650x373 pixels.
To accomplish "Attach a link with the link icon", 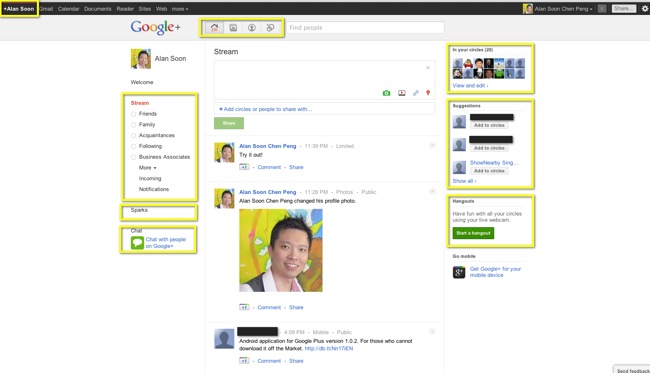I will click(x=416, y=93).
